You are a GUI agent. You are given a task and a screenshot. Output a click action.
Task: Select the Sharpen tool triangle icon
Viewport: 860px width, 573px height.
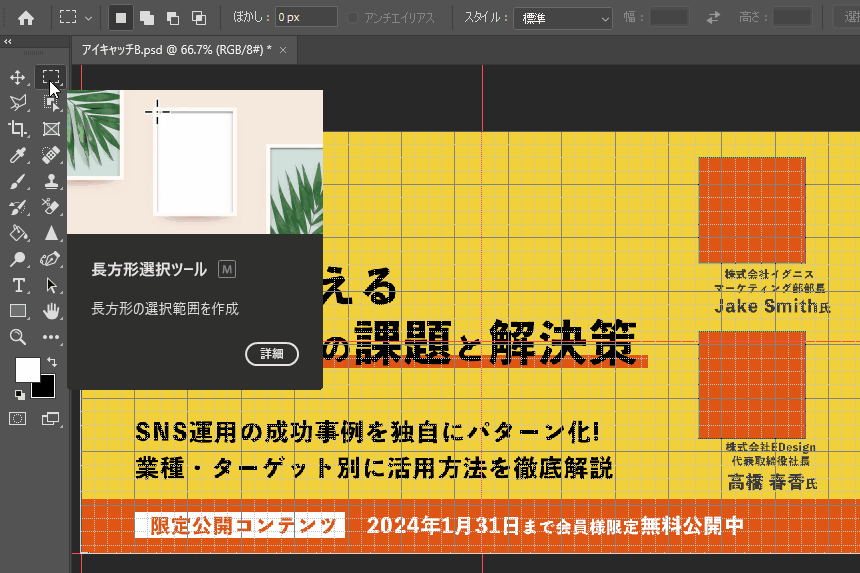[x=50, y=234]
